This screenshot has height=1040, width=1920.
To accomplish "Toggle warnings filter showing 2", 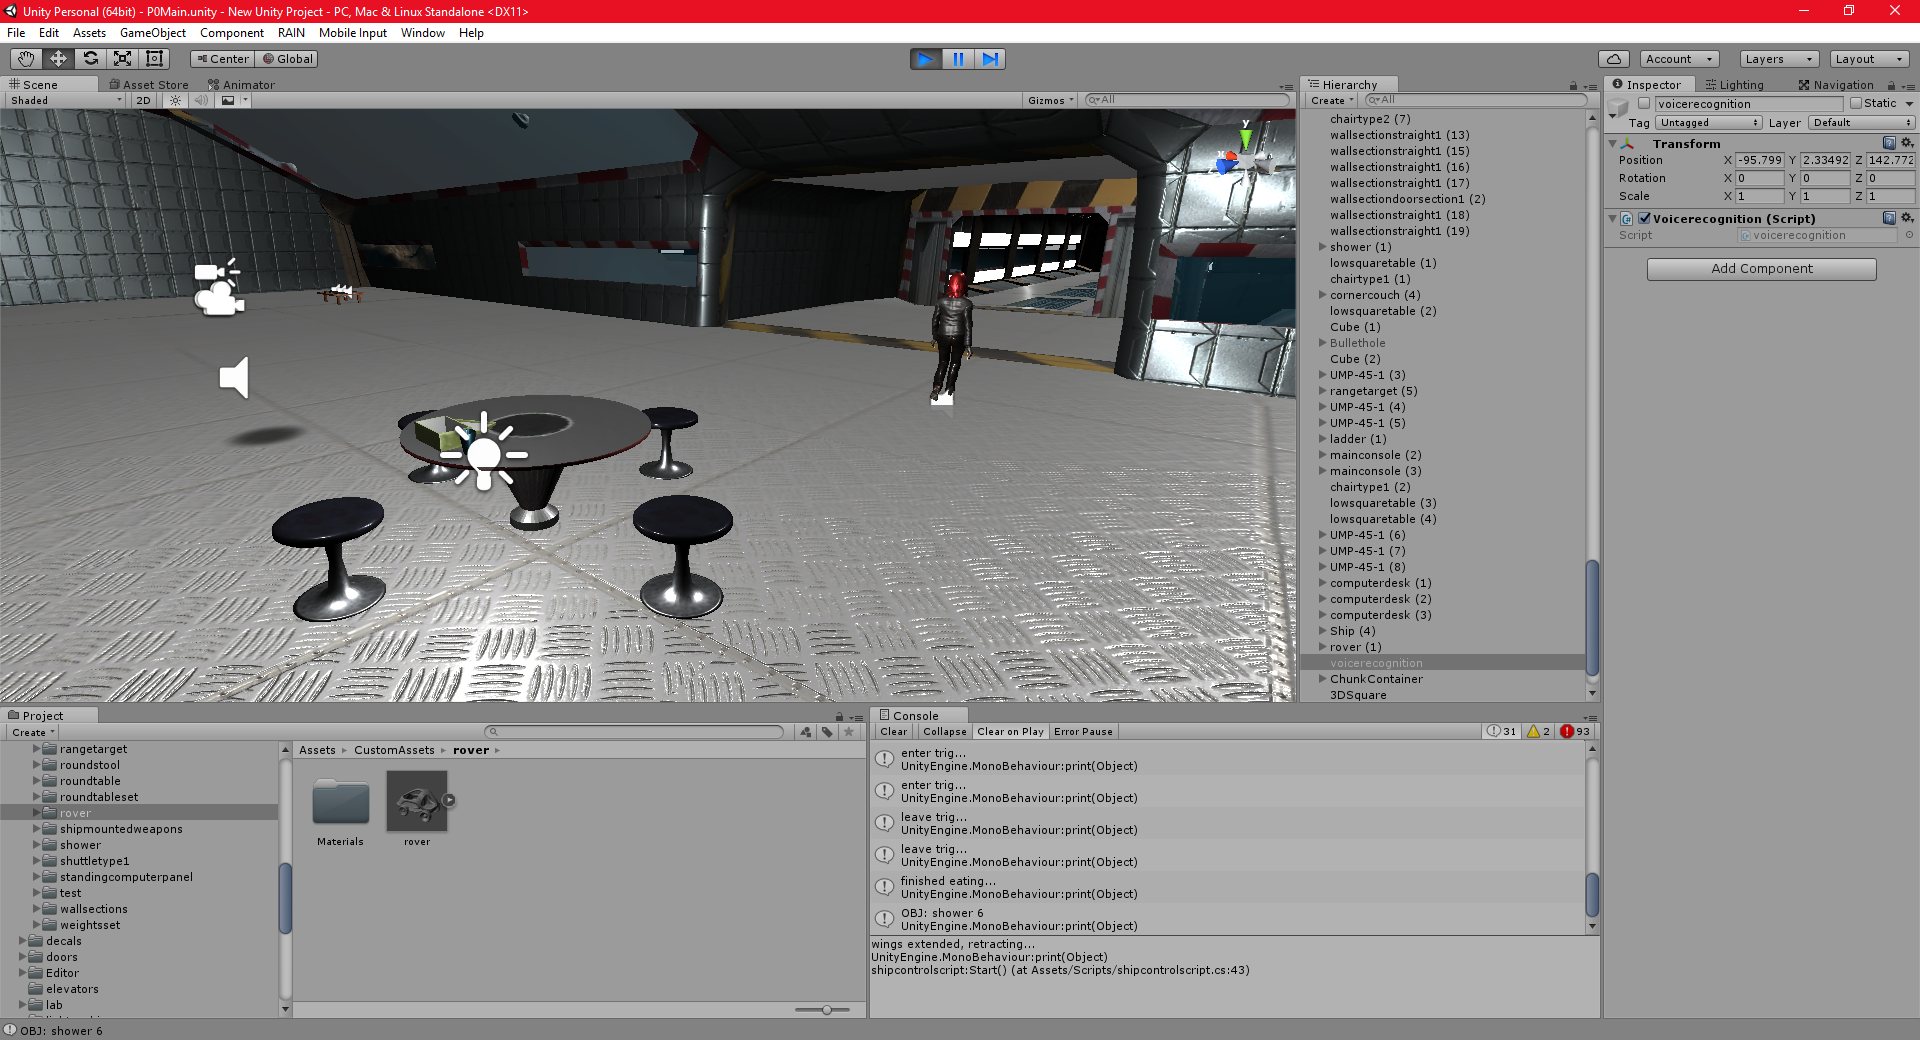I will (1538, 732).
